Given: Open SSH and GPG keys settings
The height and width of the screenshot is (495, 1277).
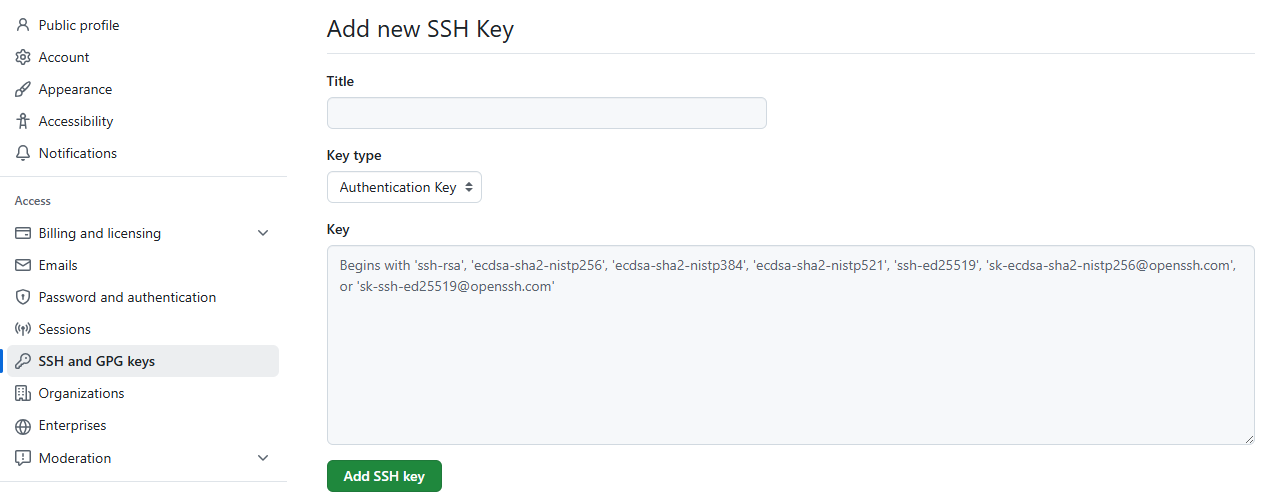Looking at the screenshot, I should (x=97, y=361).
